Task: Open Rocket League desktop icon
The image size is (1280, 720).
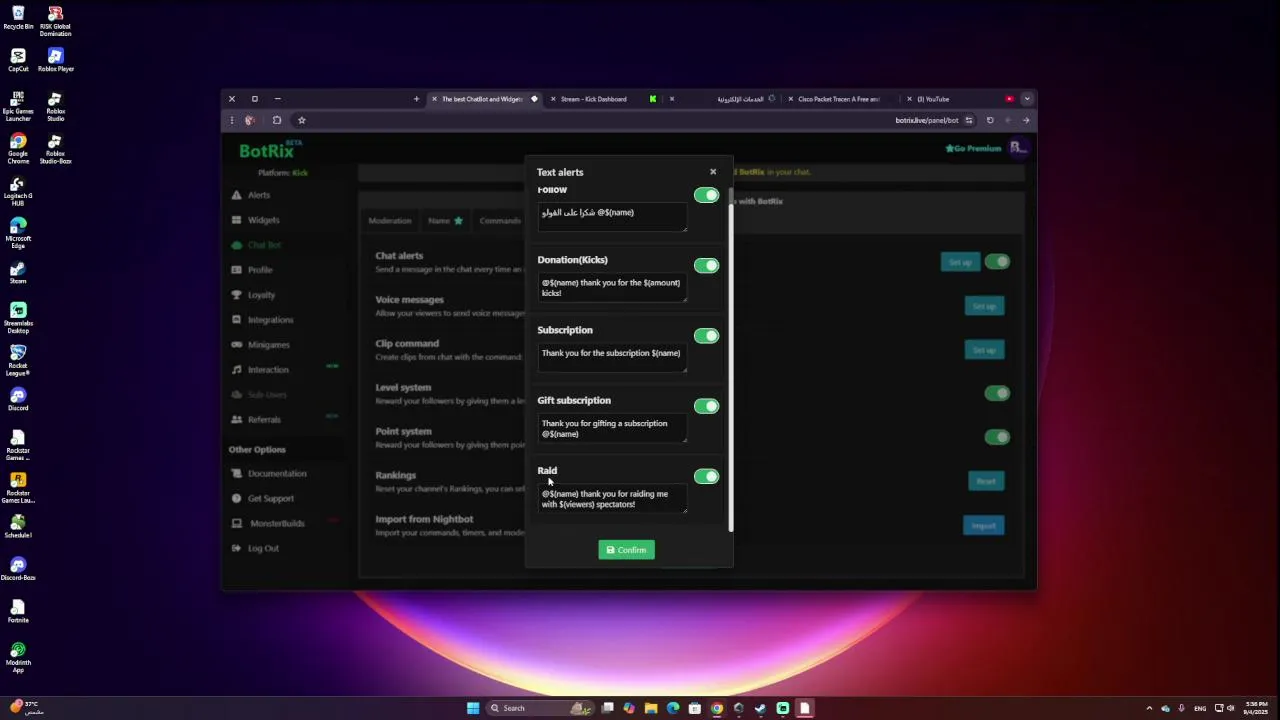Action: click(18, 360)
